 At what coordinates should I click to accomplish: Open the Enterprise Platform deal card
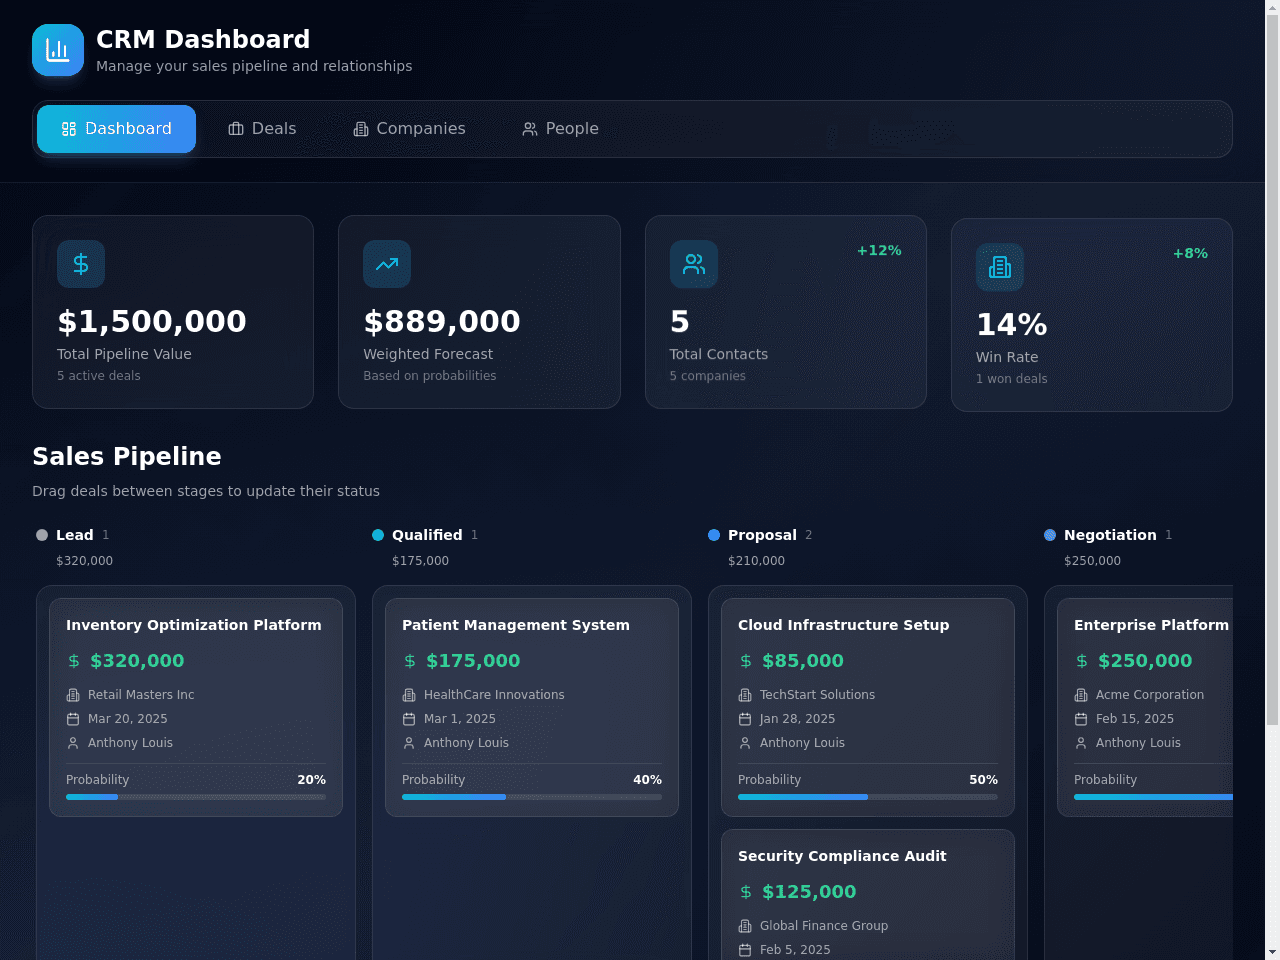coord(1145,707)
